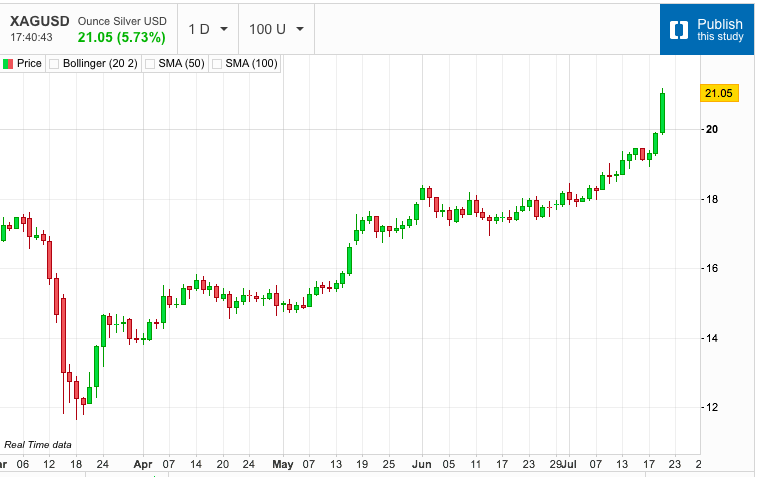Toggle the SMA (50) indicator checkbox
Screen dimensions: 759x477
click(x=151, y=64)
